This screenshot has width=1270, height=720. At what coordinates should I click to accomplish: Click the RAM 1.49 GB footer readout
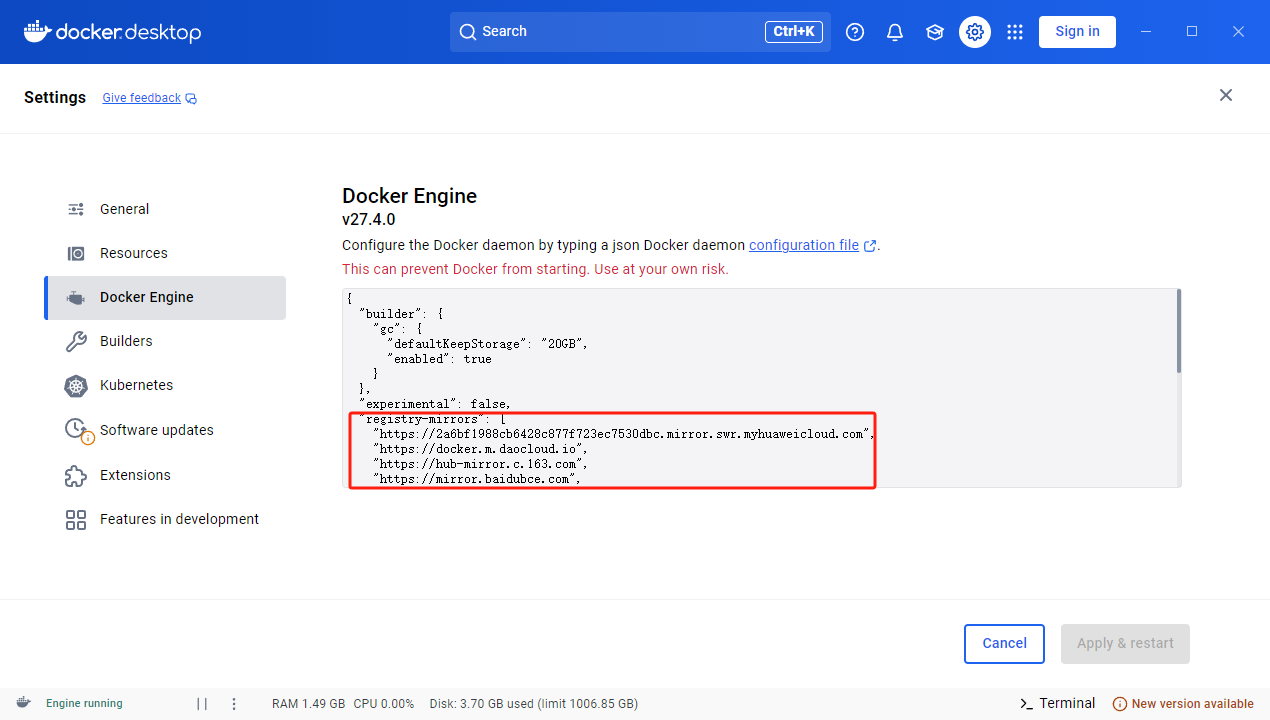coord(309,704)
